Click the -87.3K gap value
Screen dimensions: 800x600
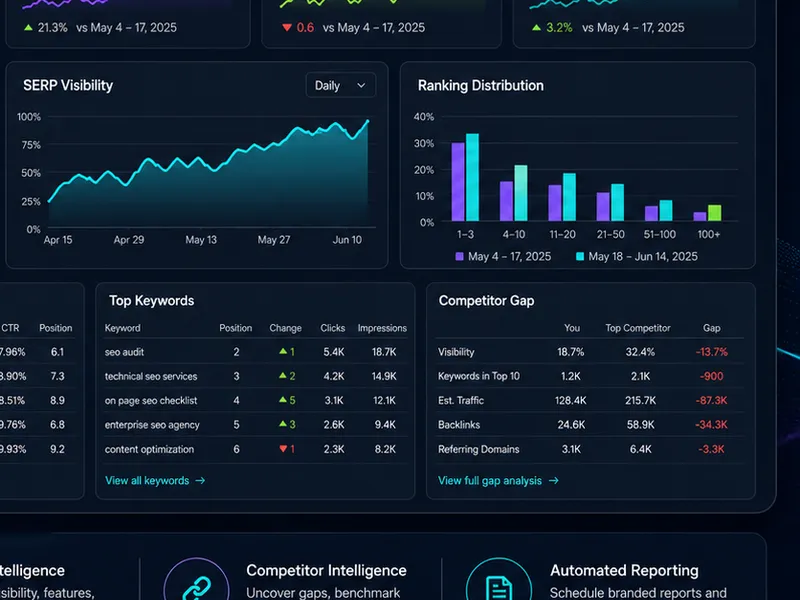coord(711,401)
